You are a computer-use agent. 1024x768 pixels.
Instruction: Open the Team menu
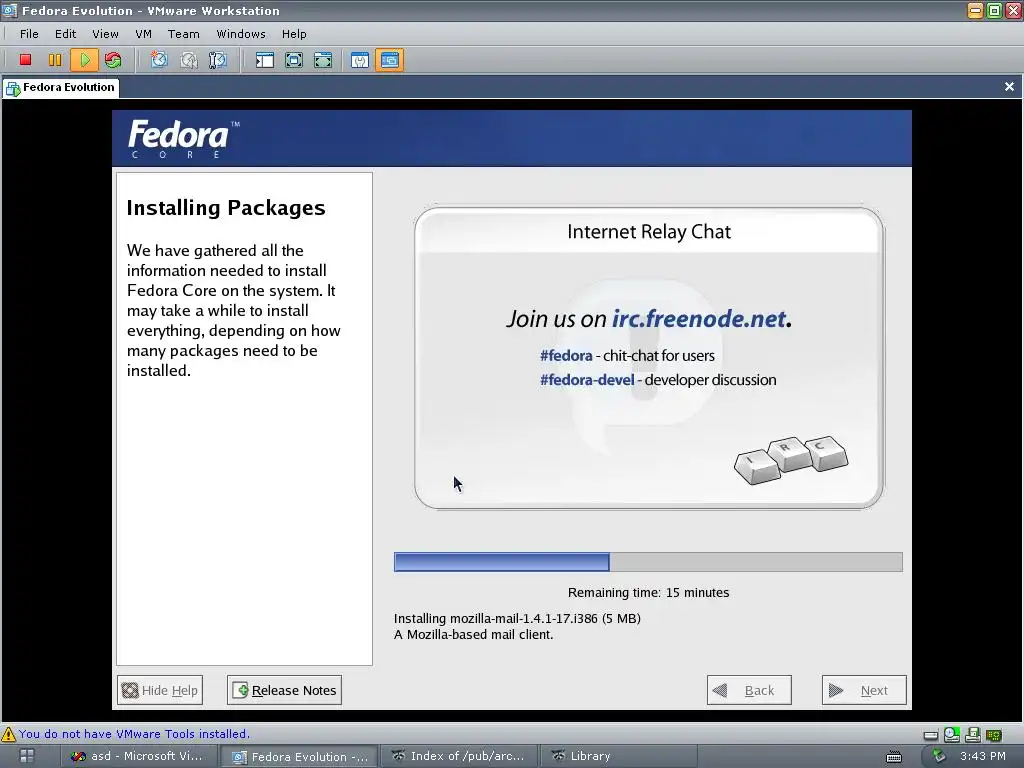pyautogui.click(x=184, y=34)
